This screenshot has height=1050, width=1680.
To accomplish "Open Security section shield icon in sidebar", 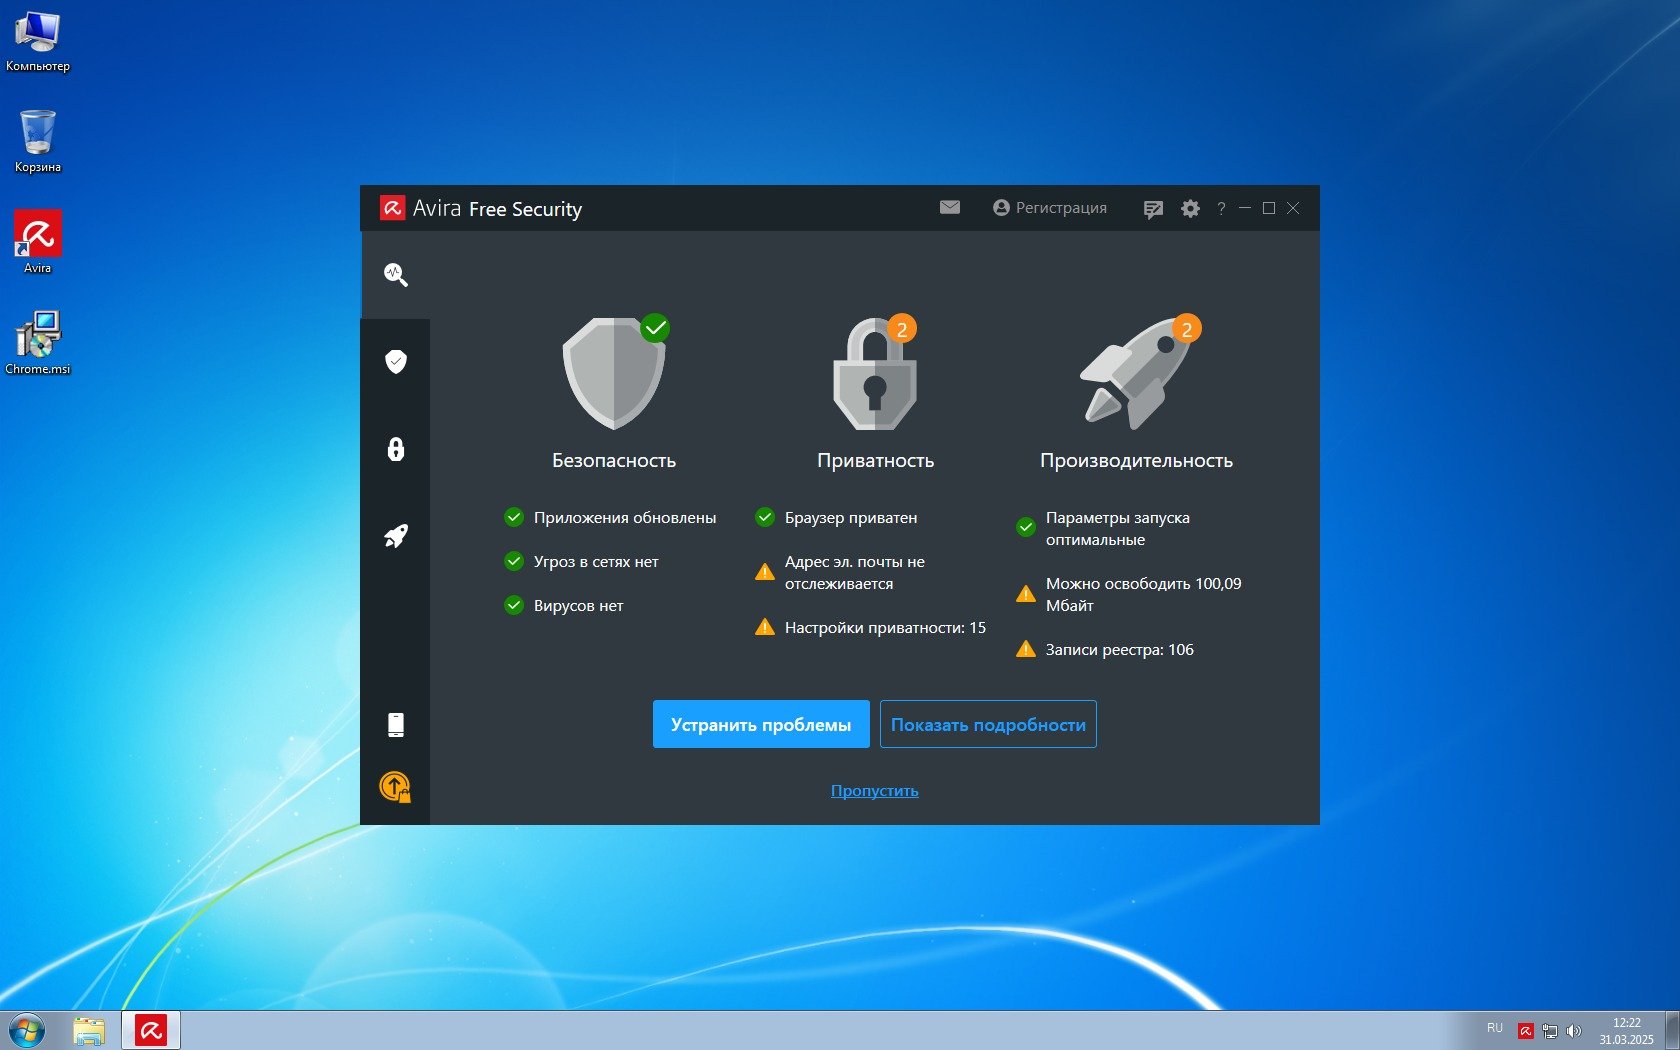I will click(x=395, y=361).
